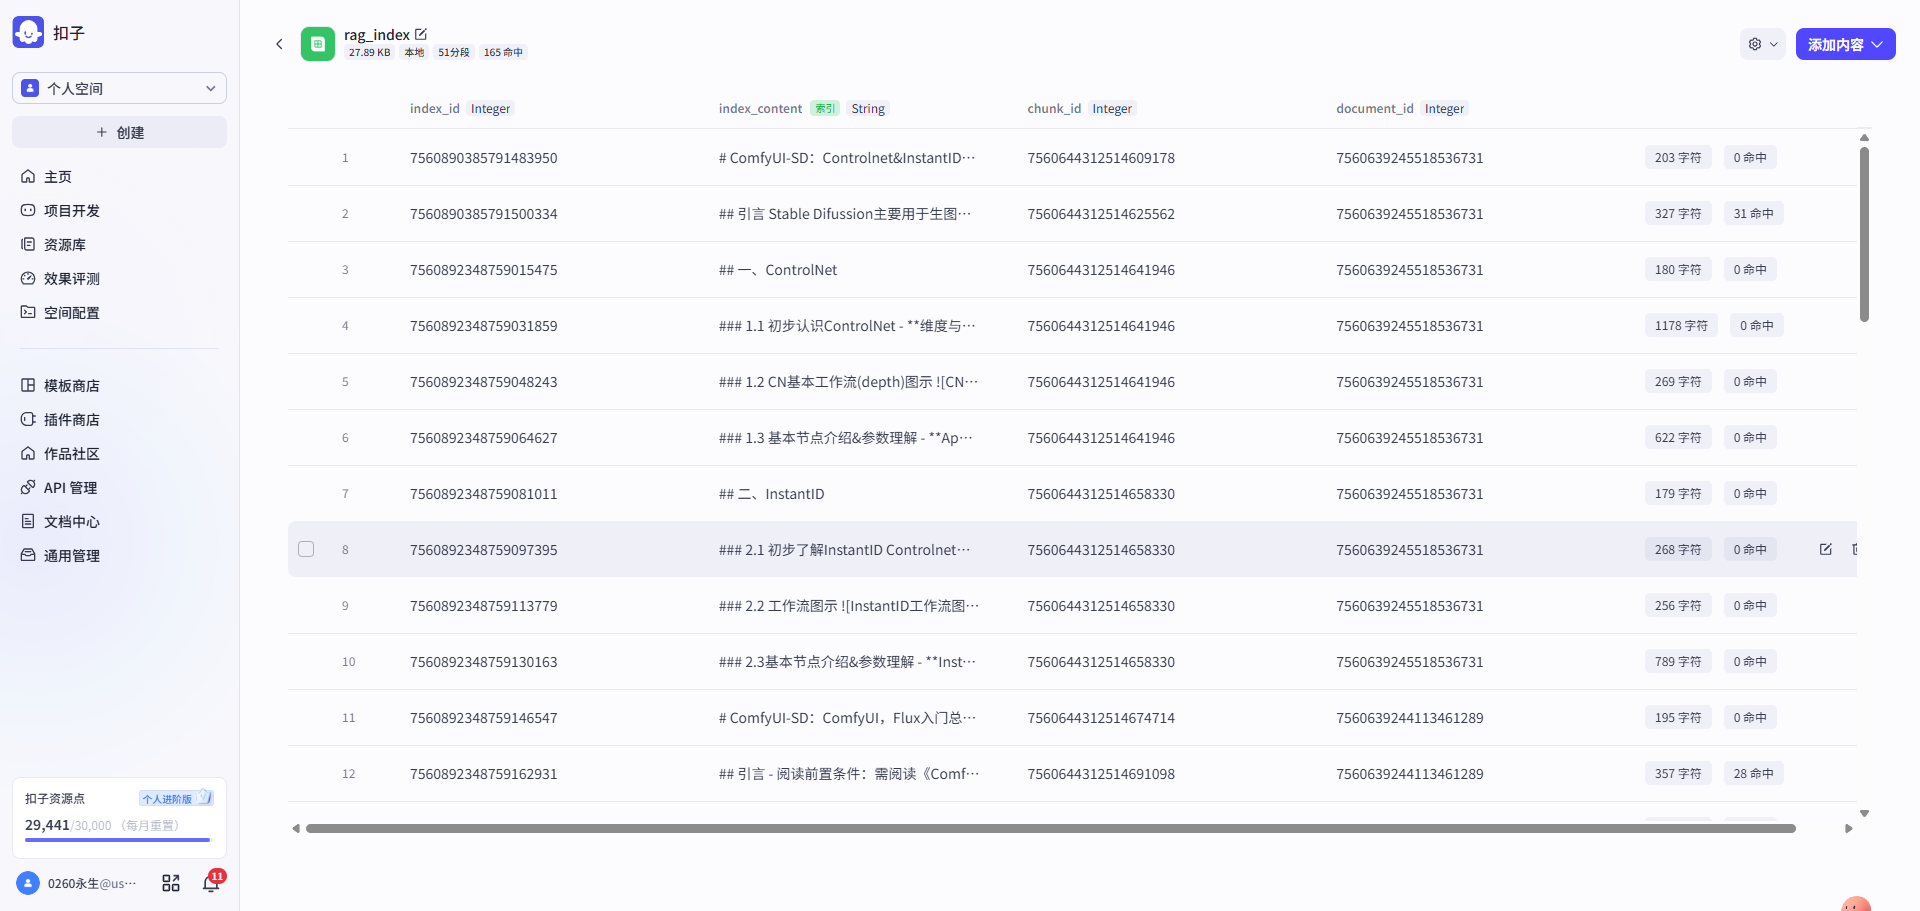This screenshot has height=911, width=1920.
Task: Open the settings gear dropdown
Action: (x=1762, y=44)
